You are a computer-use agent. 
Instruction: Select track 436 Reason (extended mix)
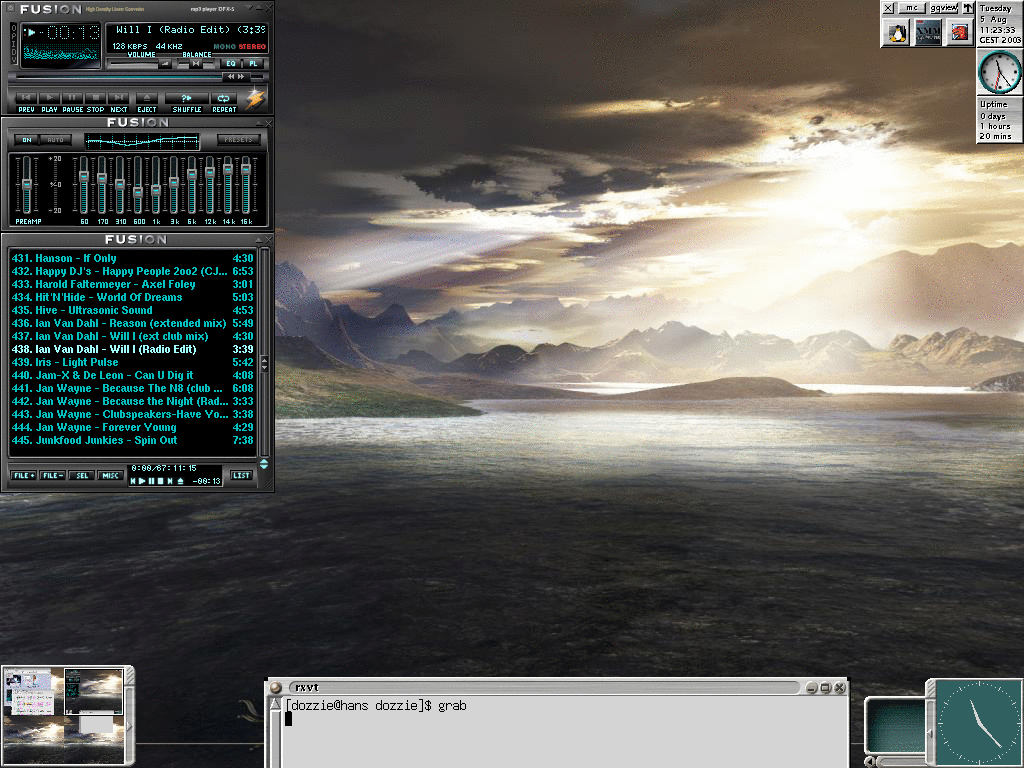pyautogui.click(x=133, y=323)
